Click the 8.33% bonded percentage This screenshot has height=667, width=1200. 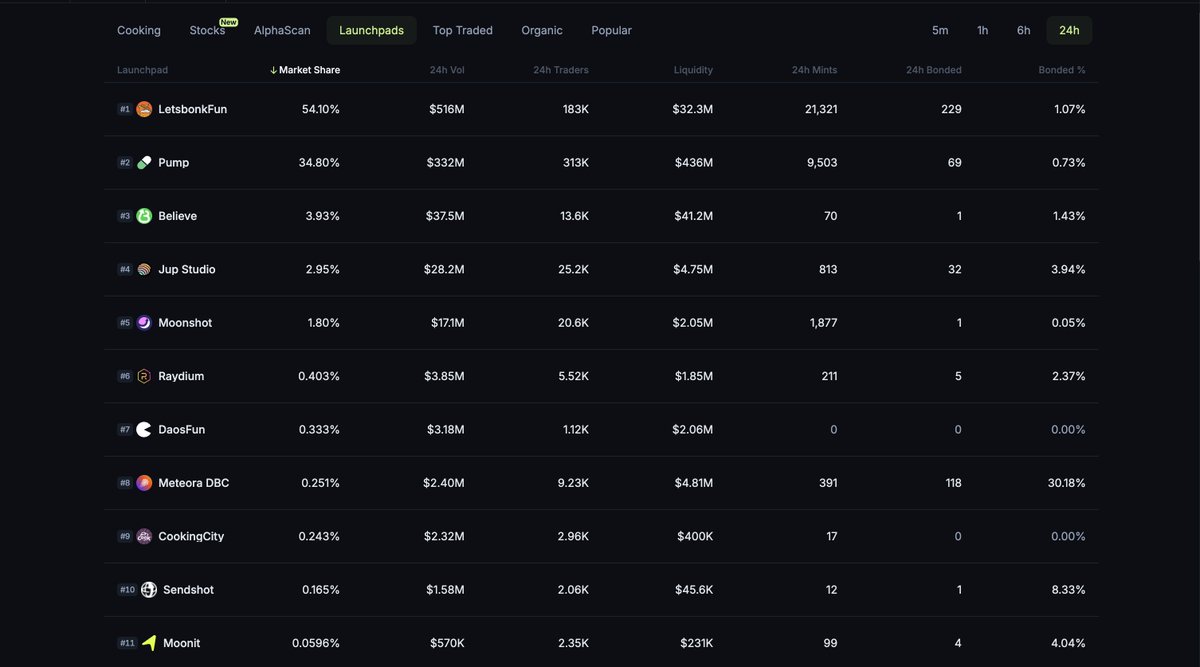(x=1069, y=590)
